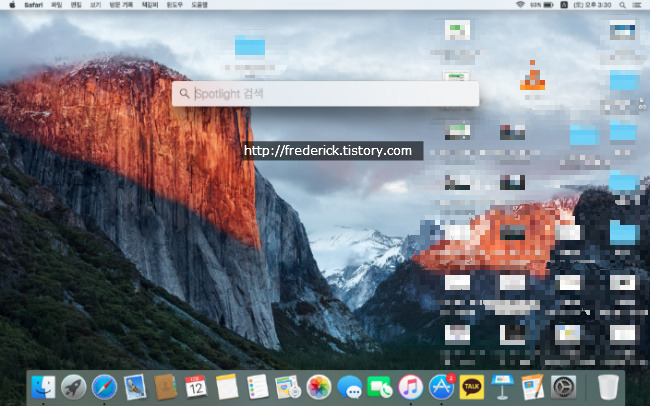Open Keynote podium icon in Dock
This screenshot has height=406, width=650.
pyautogui.click(x=502, y=387)
